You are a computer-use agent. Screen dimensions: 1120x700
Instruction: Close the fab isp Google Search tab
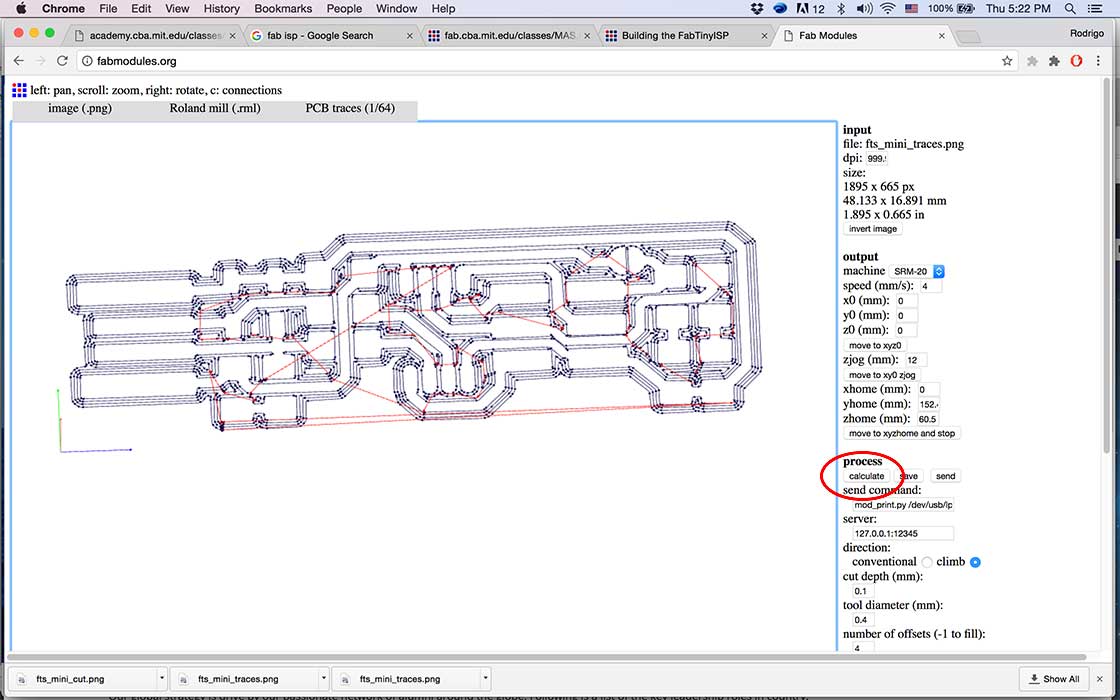[410, 36]
